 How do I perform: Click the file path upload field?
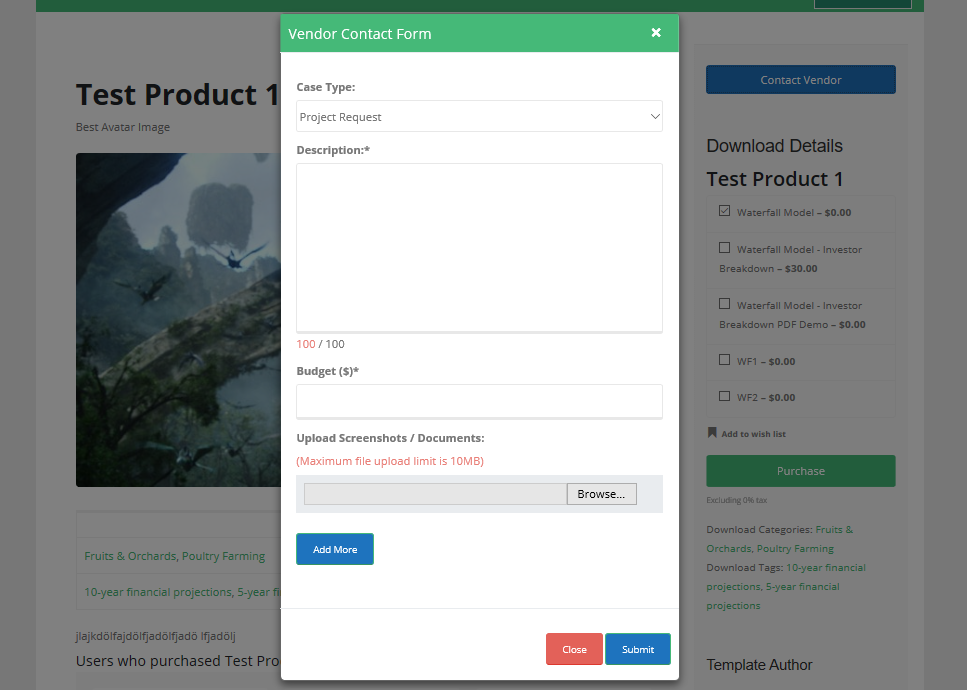pyautogui.click(x=435, y=494)
